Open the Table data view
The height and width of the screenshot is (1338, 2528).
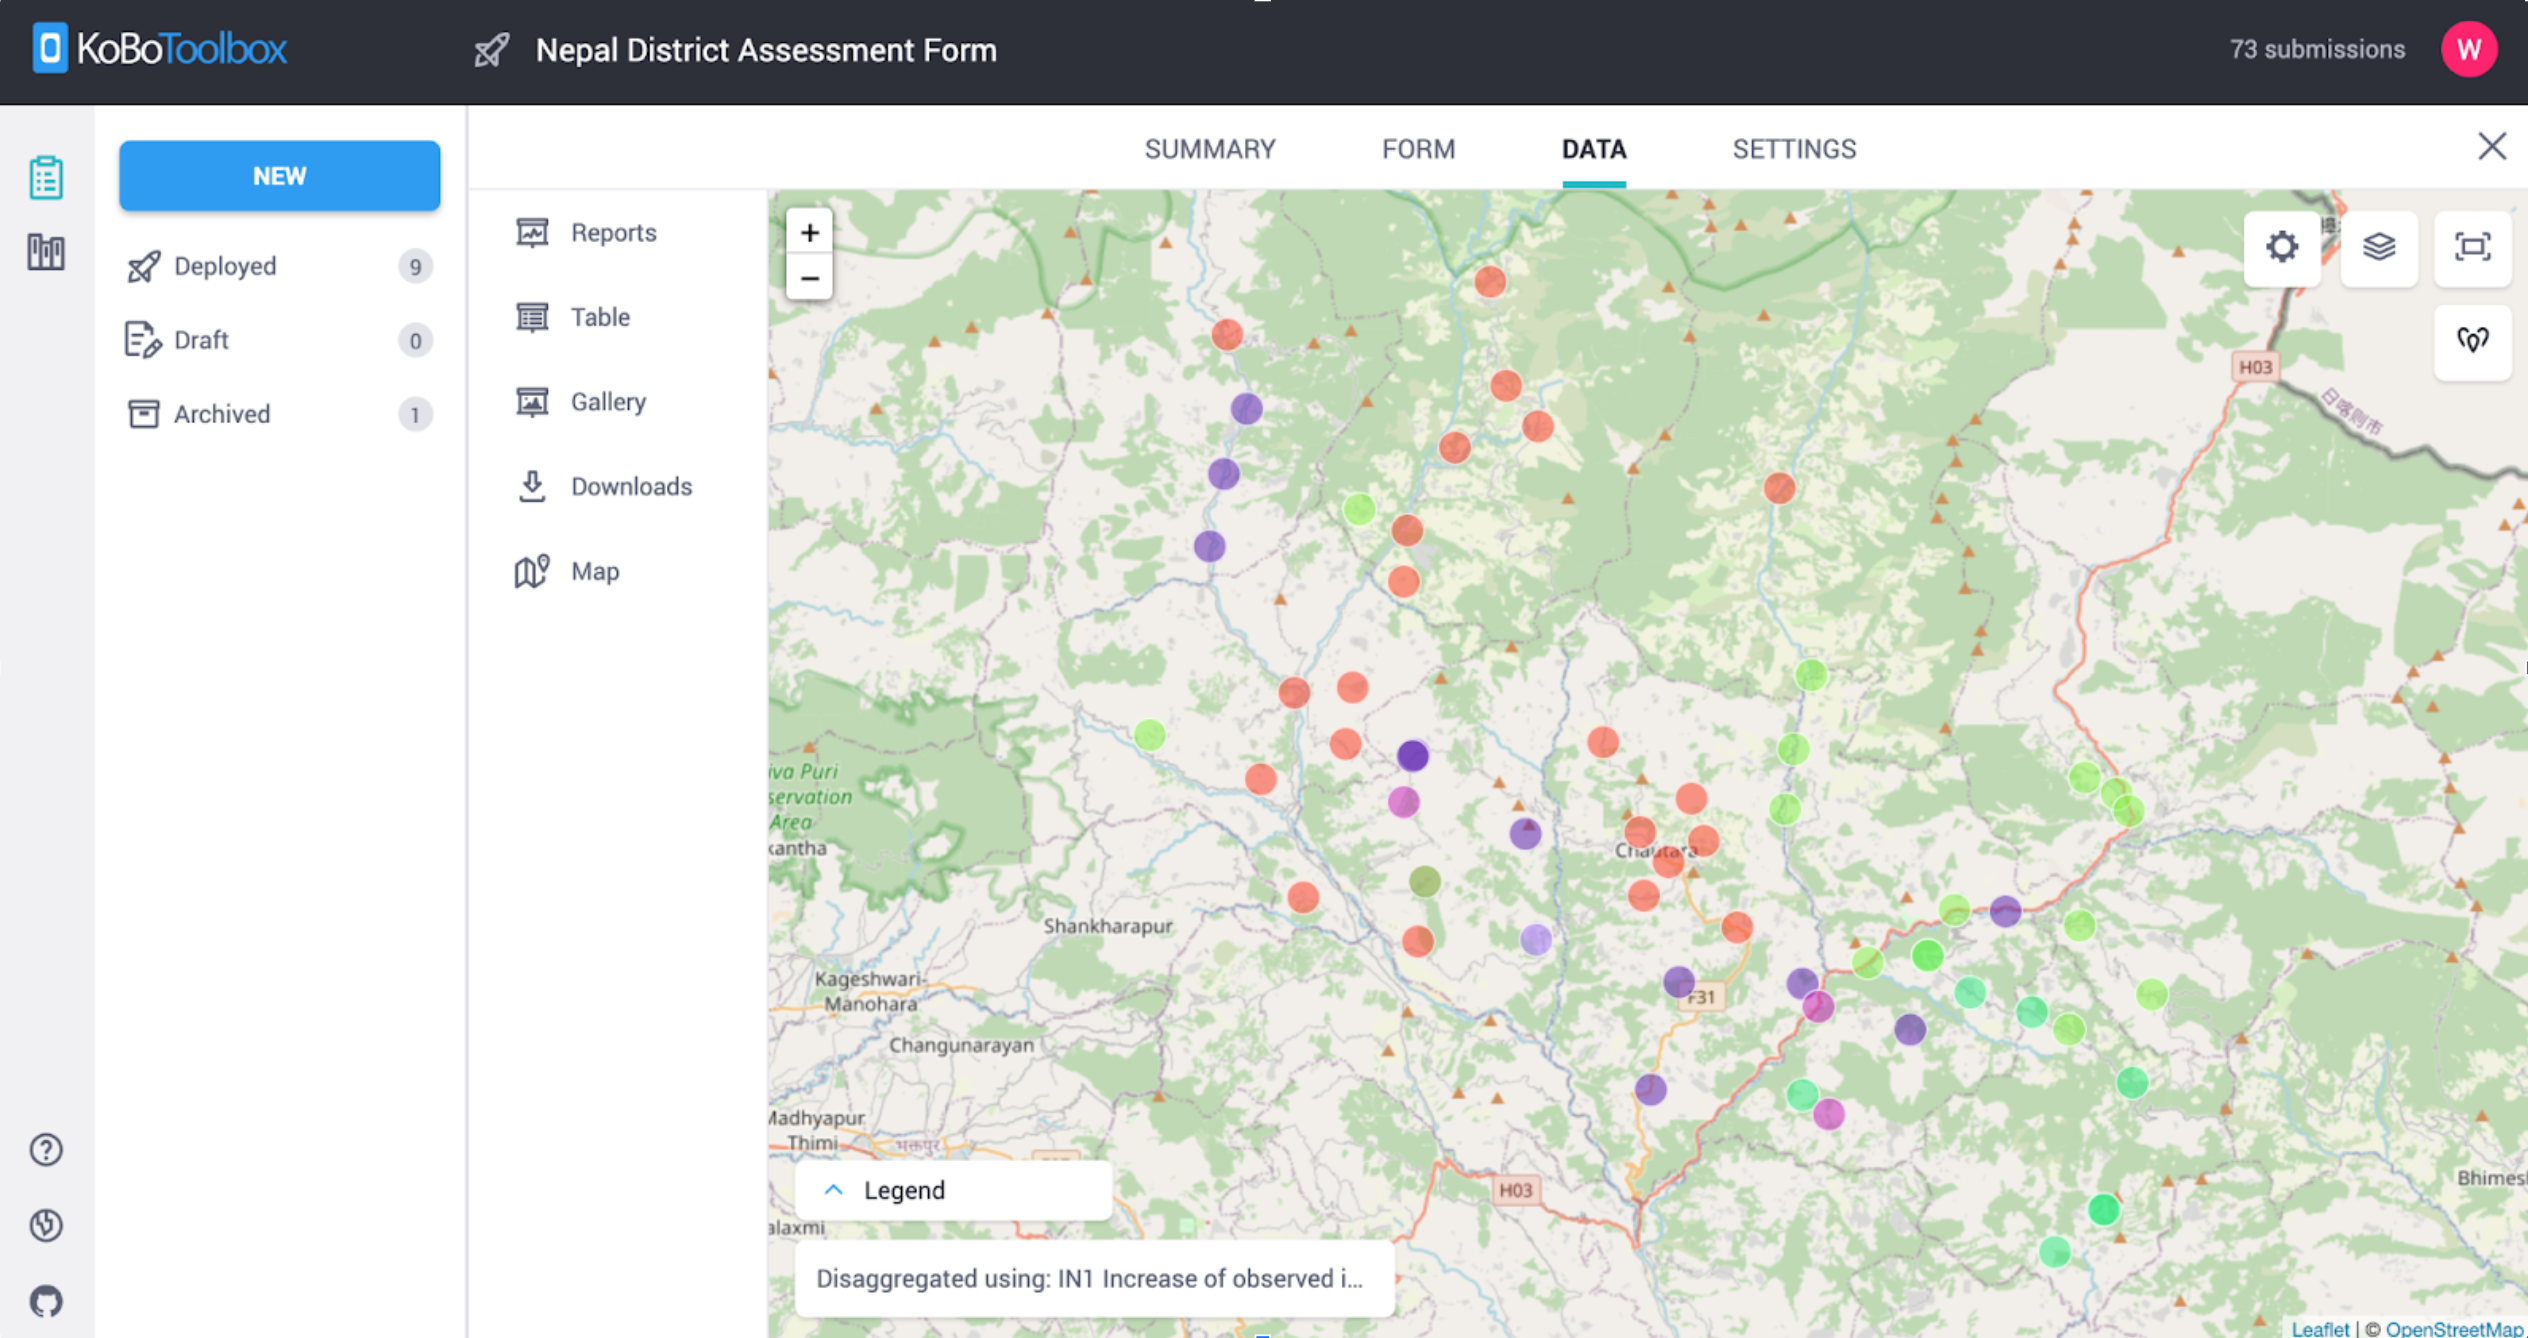point(599,317)
